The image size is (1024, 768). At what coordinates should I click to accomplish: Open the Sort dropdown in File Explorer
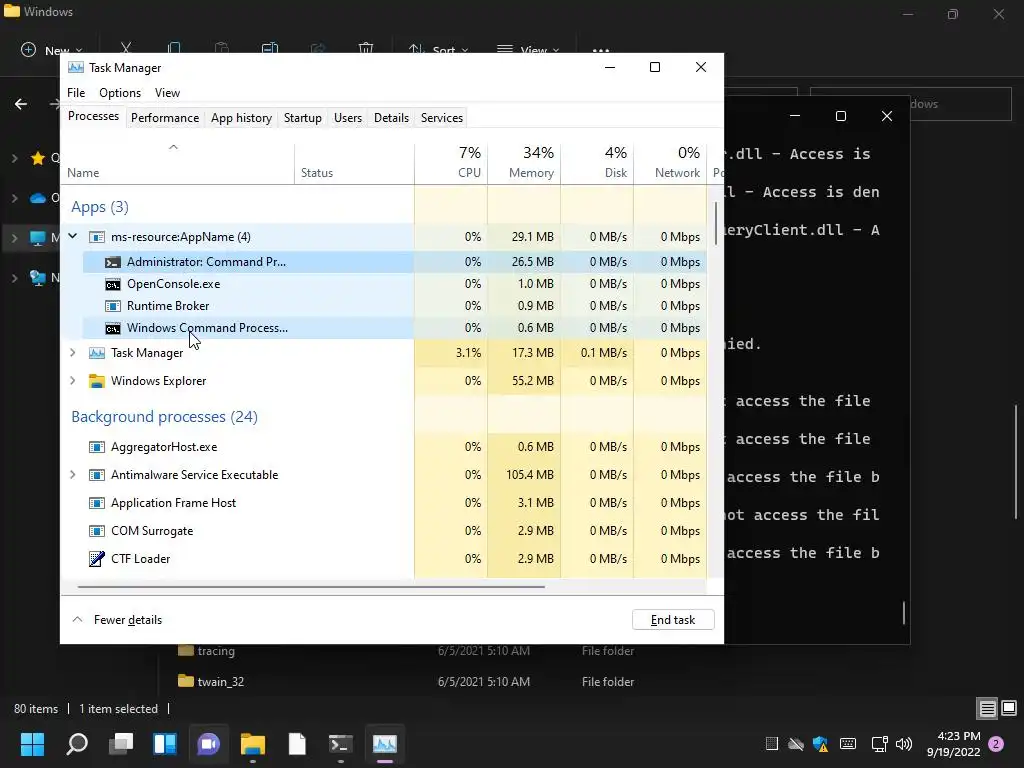pyautogui.click(x=438, y=50)
